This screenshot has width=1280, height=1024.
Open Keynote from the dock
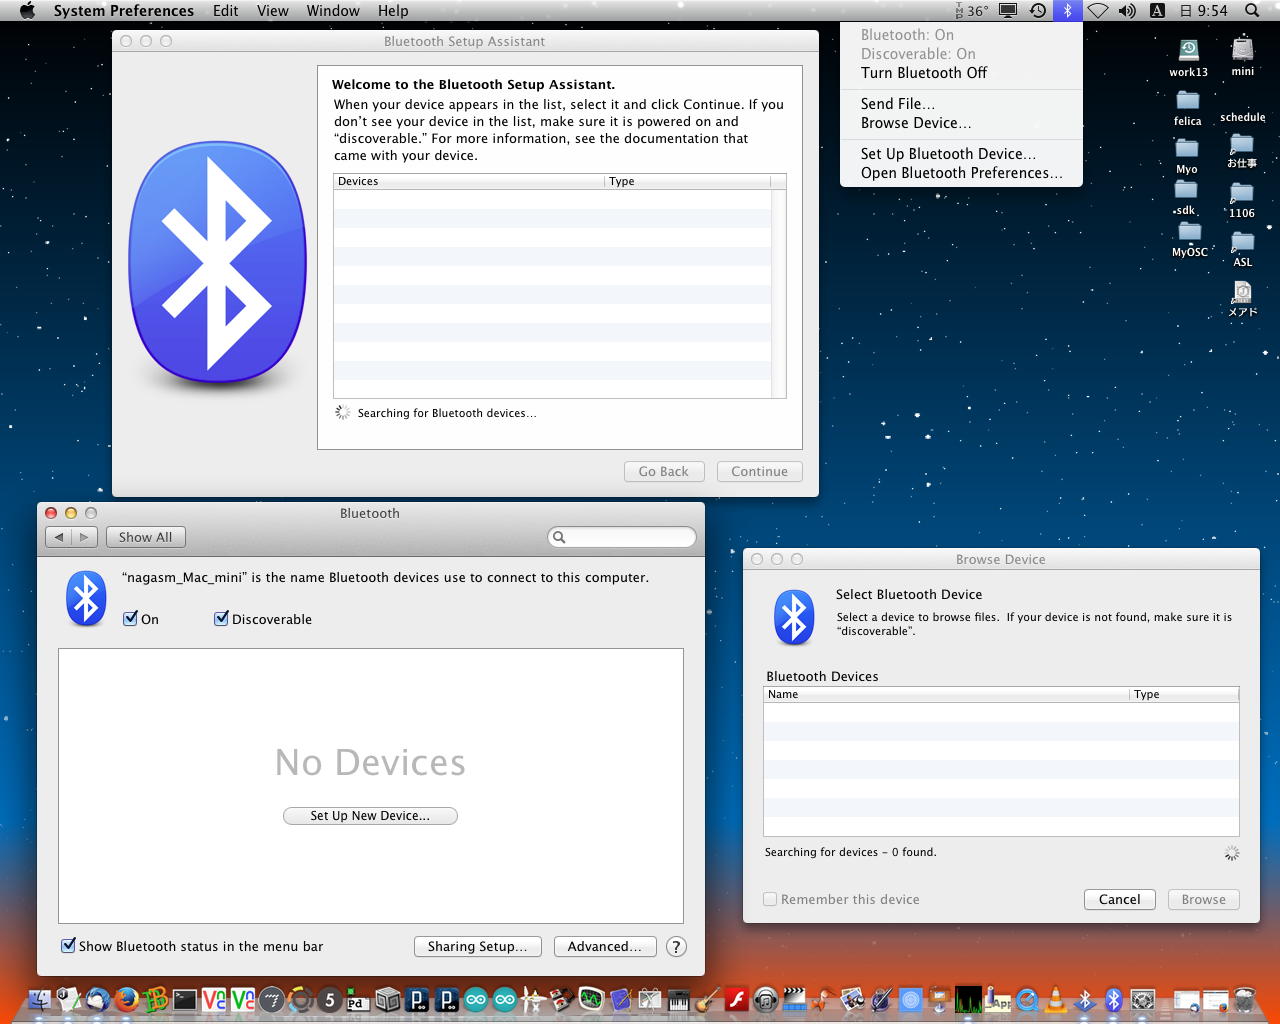[939, 999]
